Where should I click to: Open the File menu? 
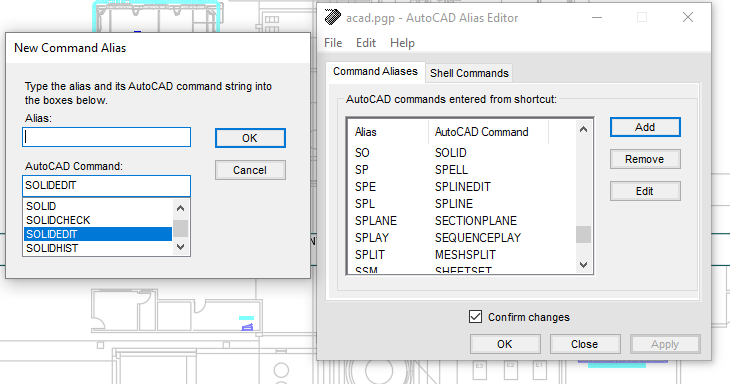333,43
